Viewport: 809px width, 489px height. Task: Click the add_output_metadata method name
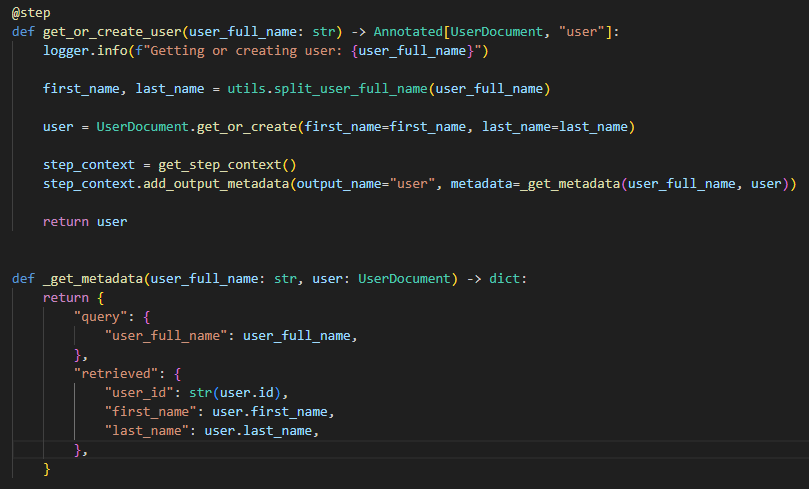coord(216,184)
